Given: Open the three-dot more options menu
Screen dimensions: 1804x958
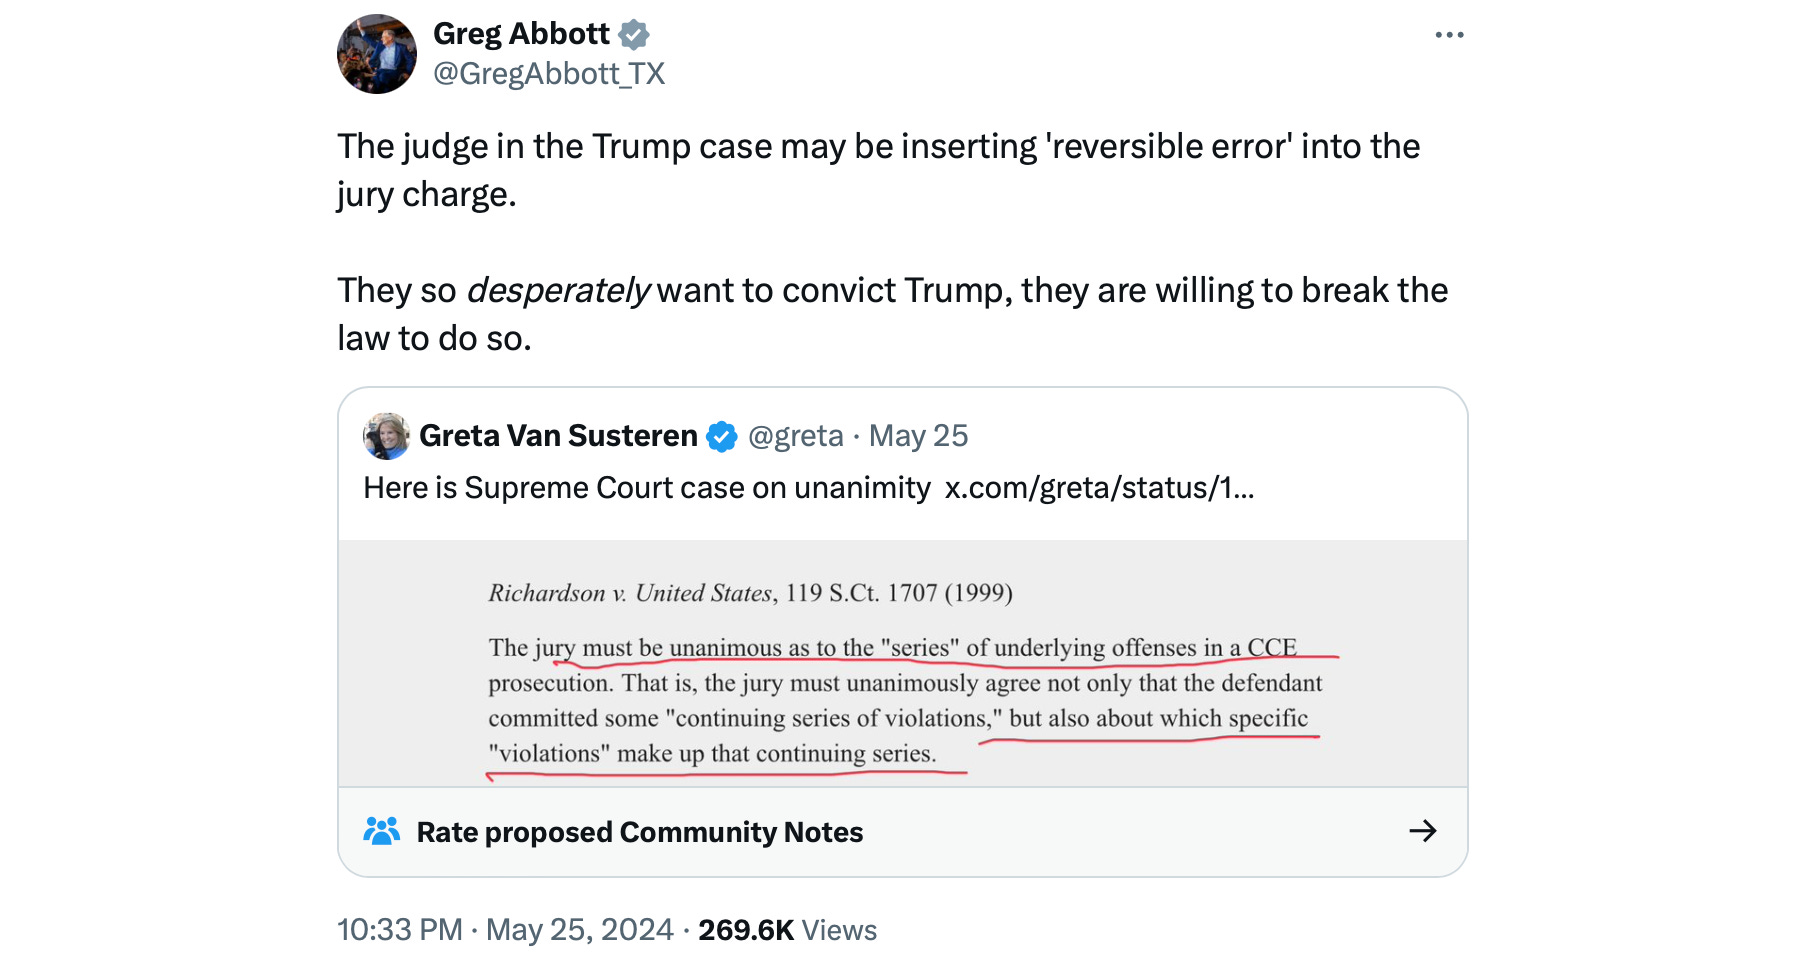Looking at the screenshot, I should 1449,35.
